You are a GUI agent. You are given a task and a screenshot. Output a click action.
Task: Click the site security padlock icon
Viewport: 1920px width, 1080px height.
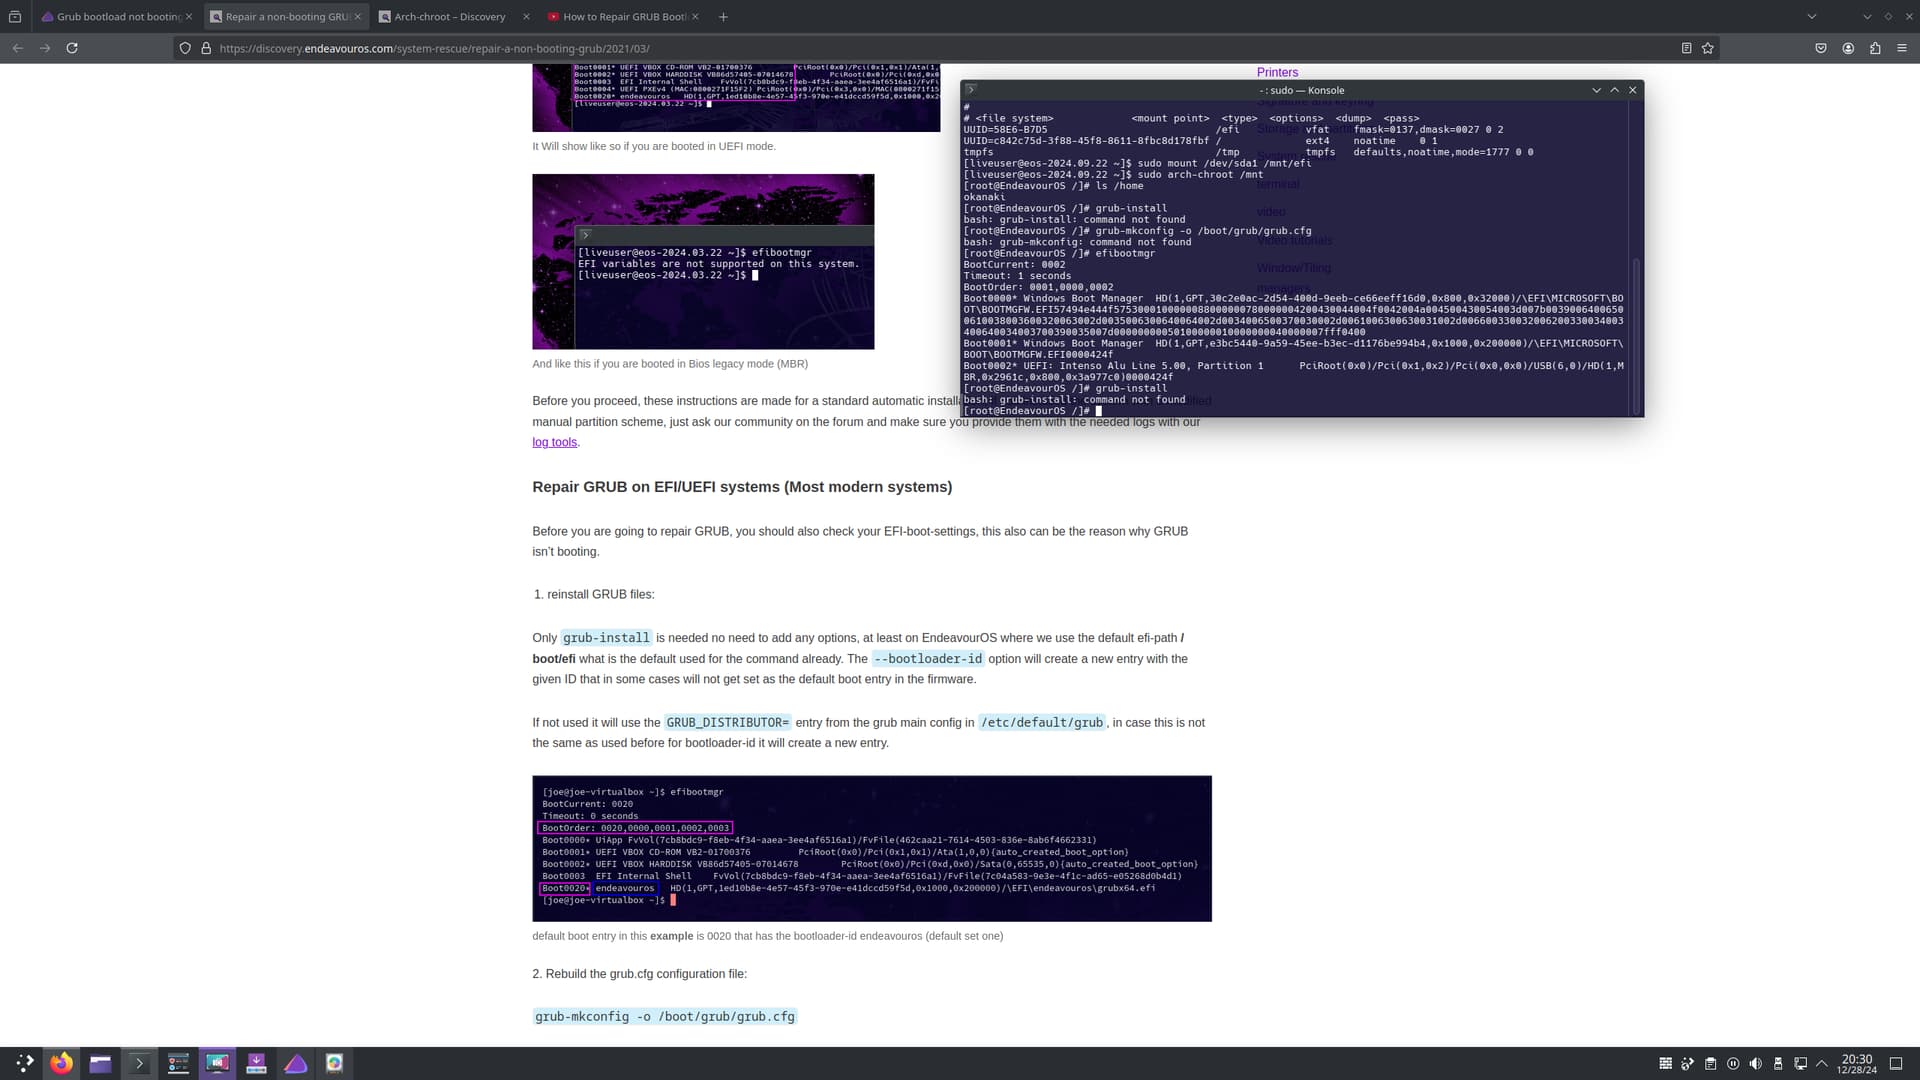(x=206, y=48)
